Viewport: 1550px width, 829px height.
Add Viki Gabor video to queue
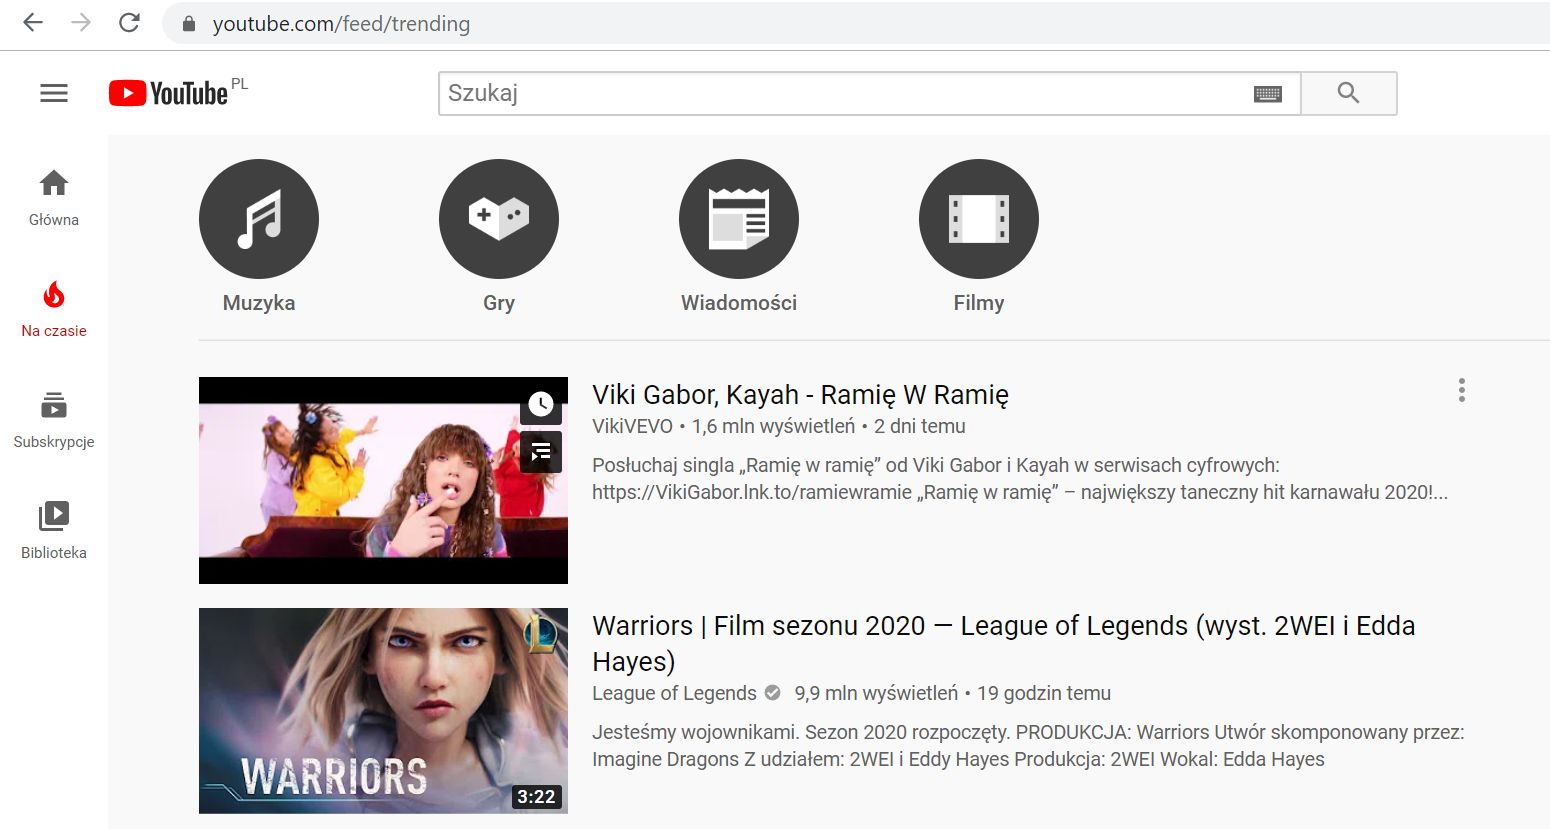tap(541, 452)
